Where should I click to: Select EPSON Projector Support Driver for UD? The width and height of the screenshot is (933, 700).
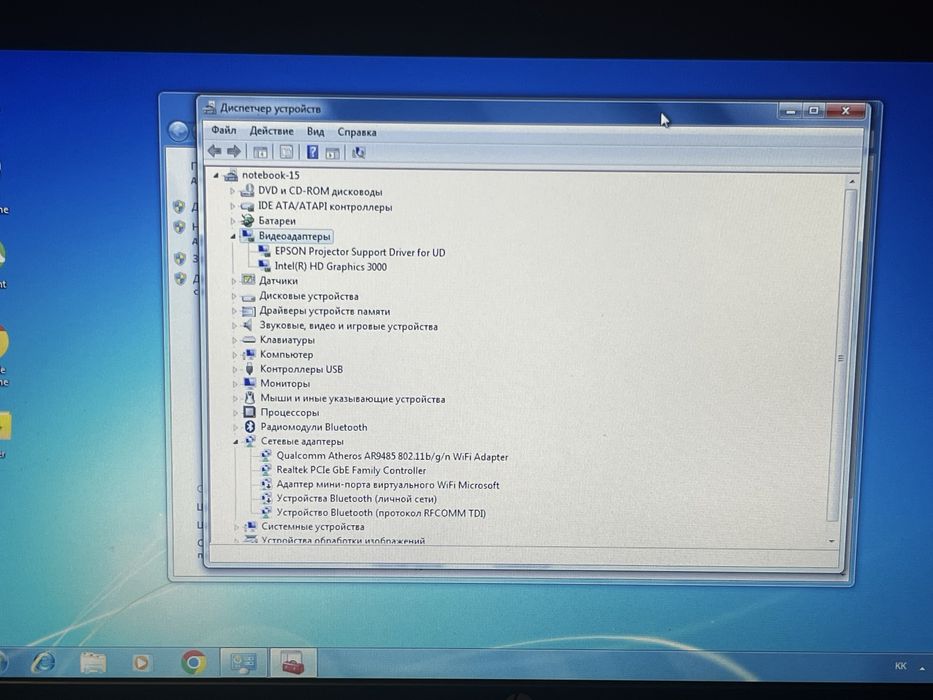click(359, 252)
